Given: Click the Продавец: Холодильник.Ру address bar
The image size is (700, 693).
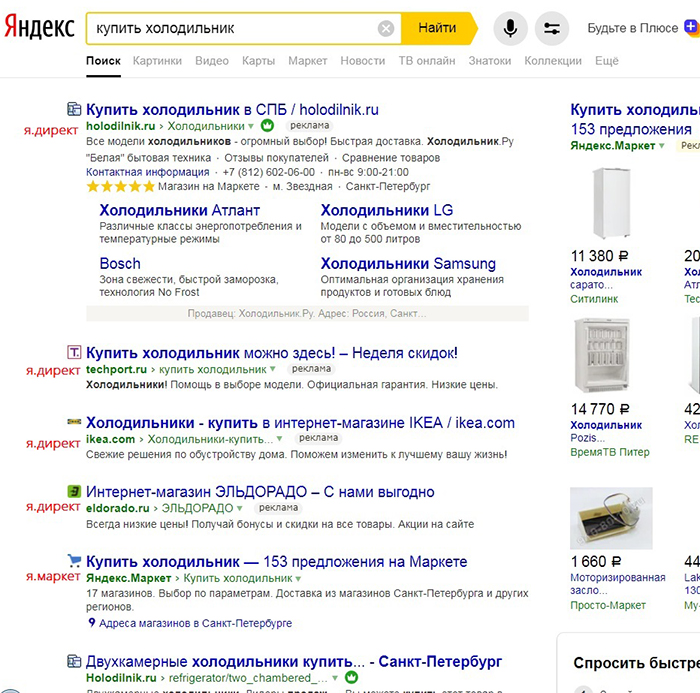Looking at the screenshot, I should click(x=307, y=313).
